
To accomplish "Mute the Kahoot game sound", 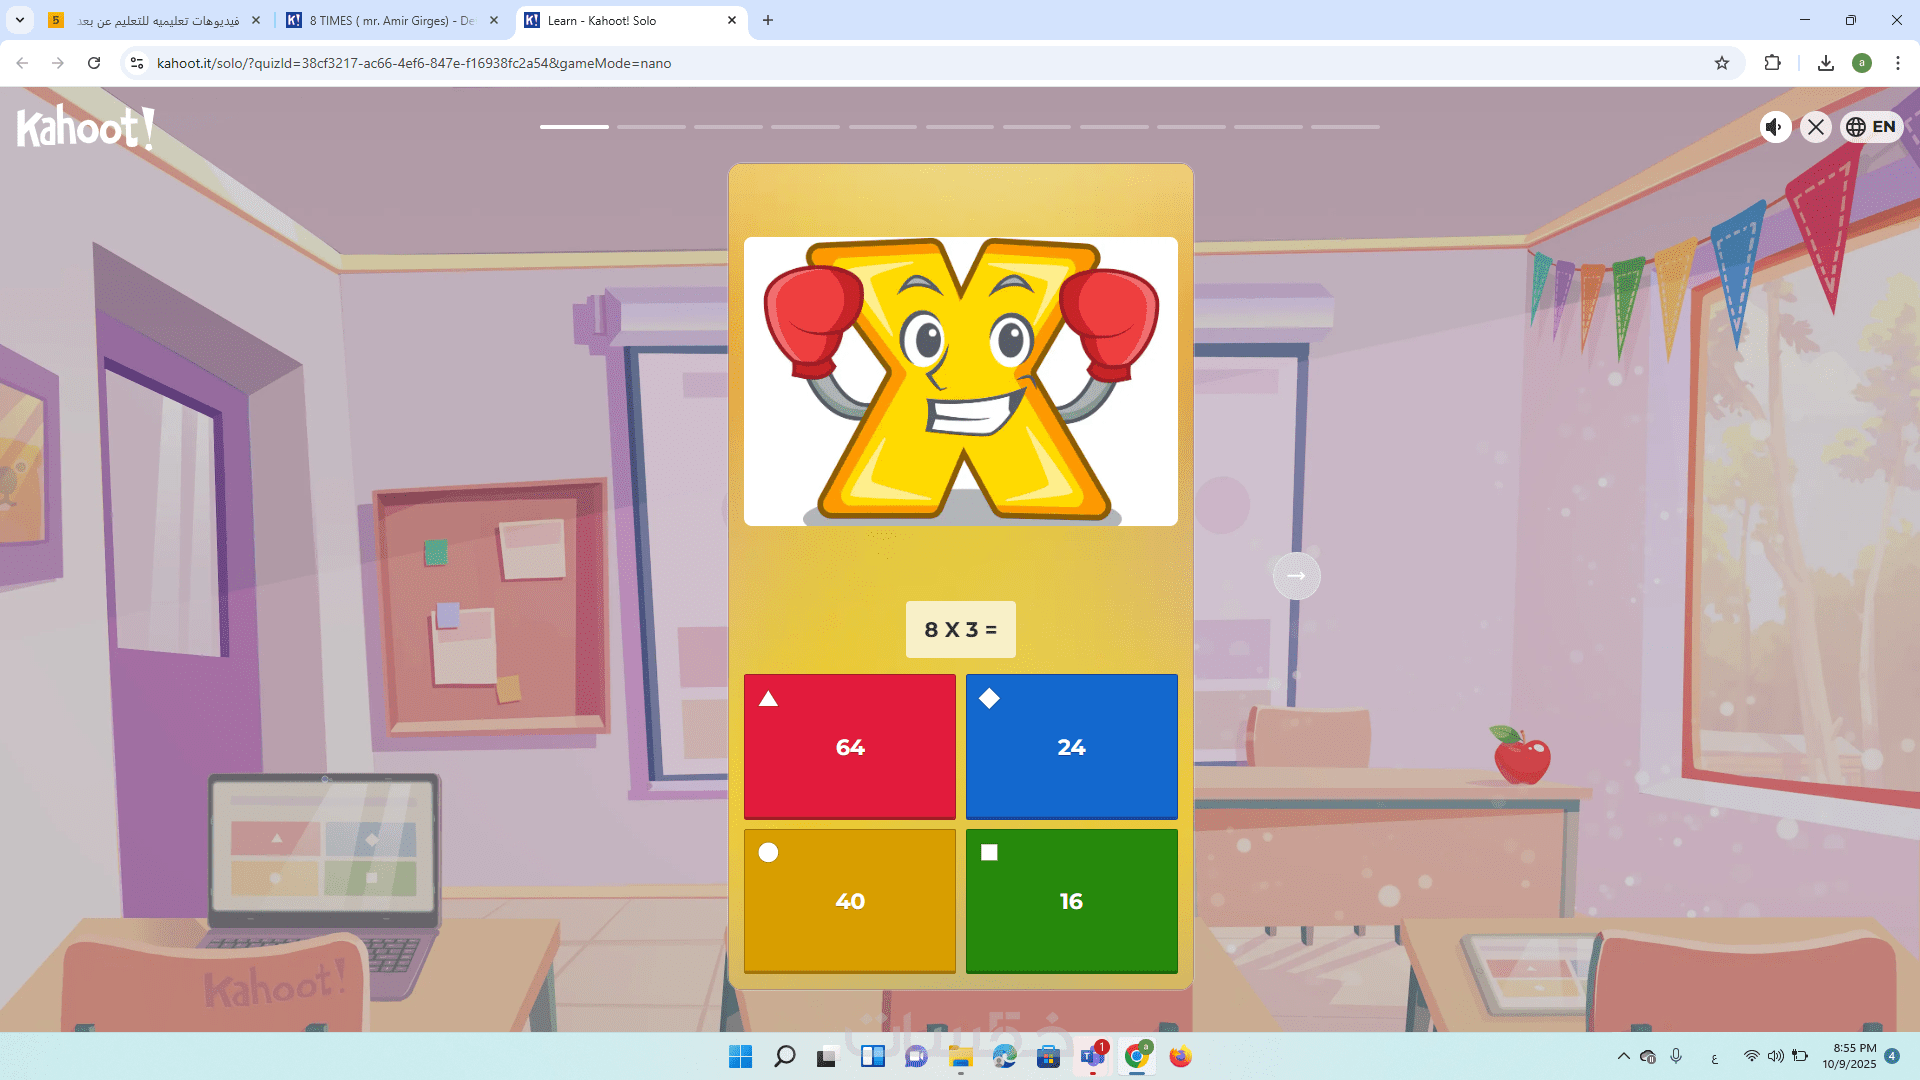I will coord(1775,127).
